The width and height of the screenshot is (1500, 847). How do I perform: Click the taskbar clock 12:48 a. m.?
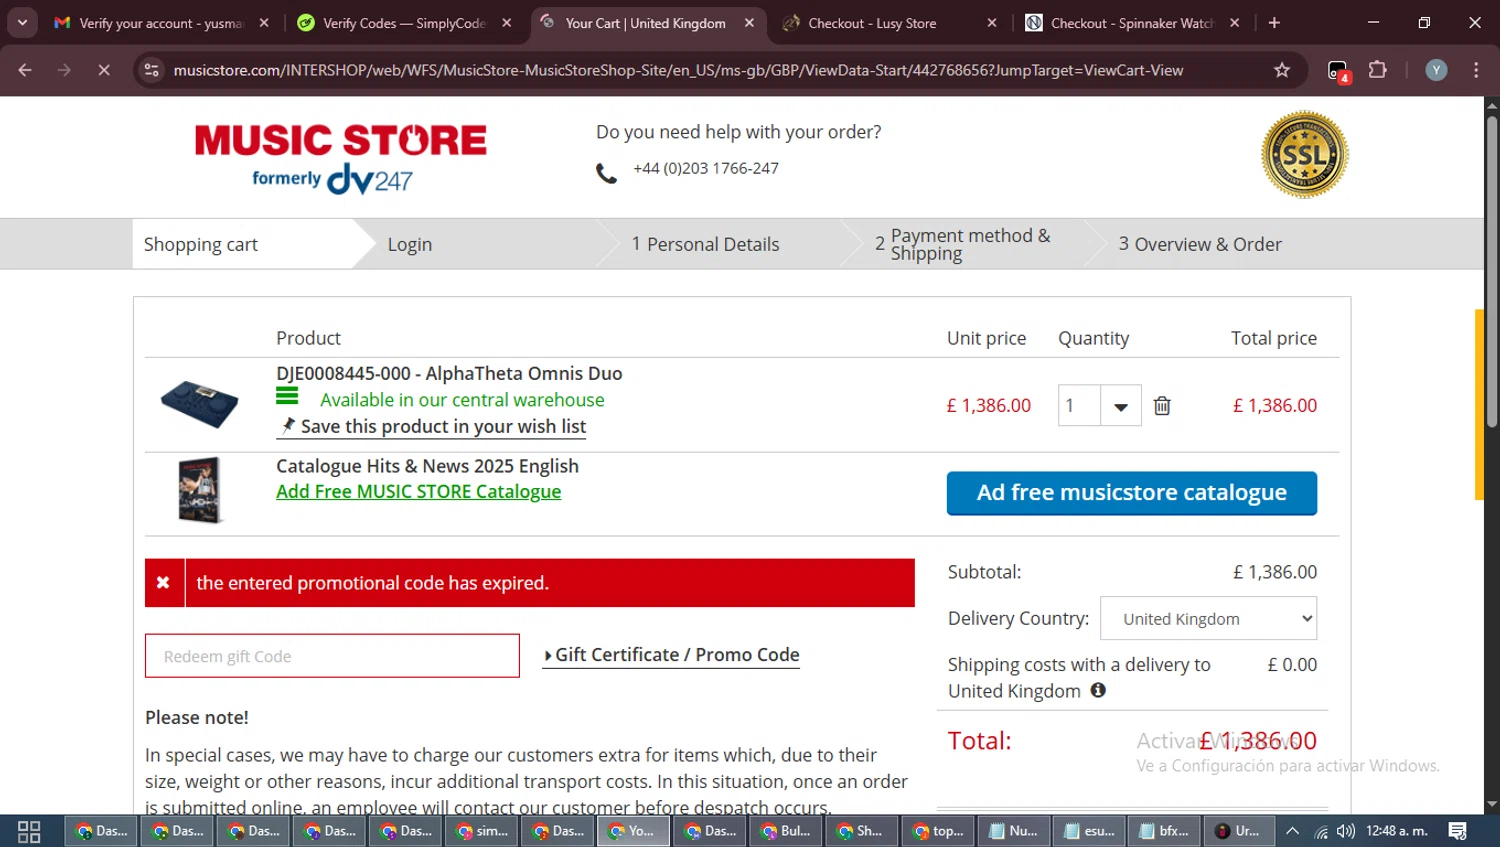[1396, 831]
